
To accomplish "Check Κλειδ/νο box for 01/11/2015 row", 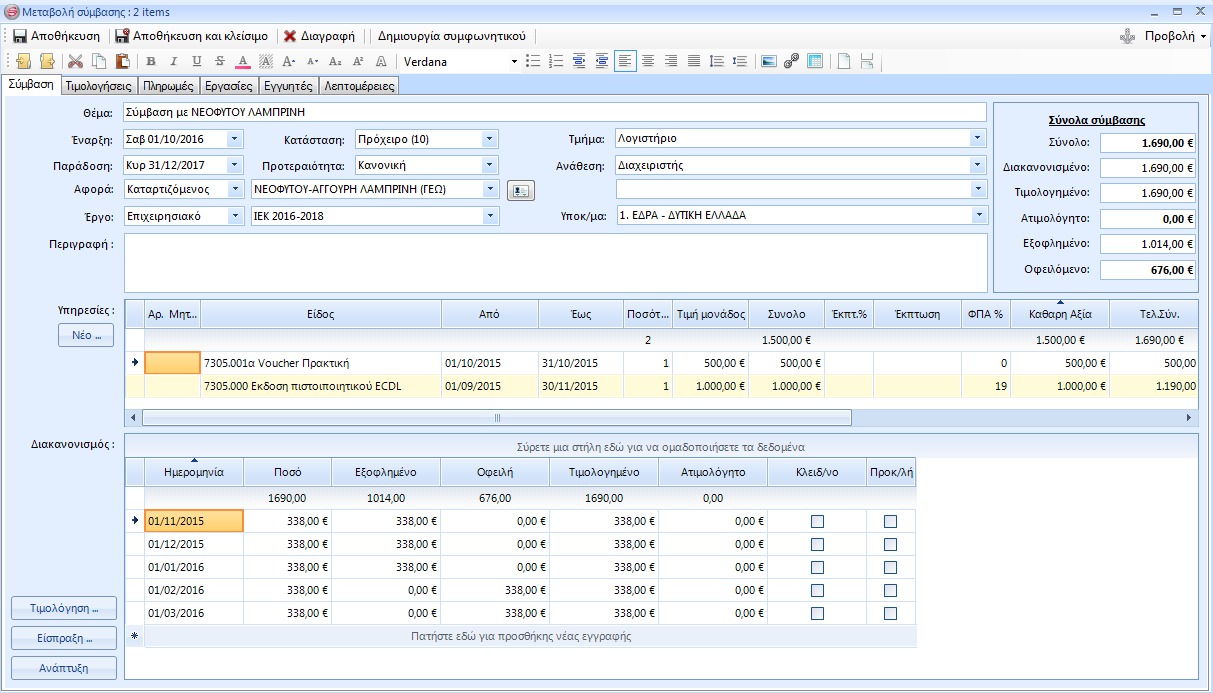I will [x=817, y=521].
